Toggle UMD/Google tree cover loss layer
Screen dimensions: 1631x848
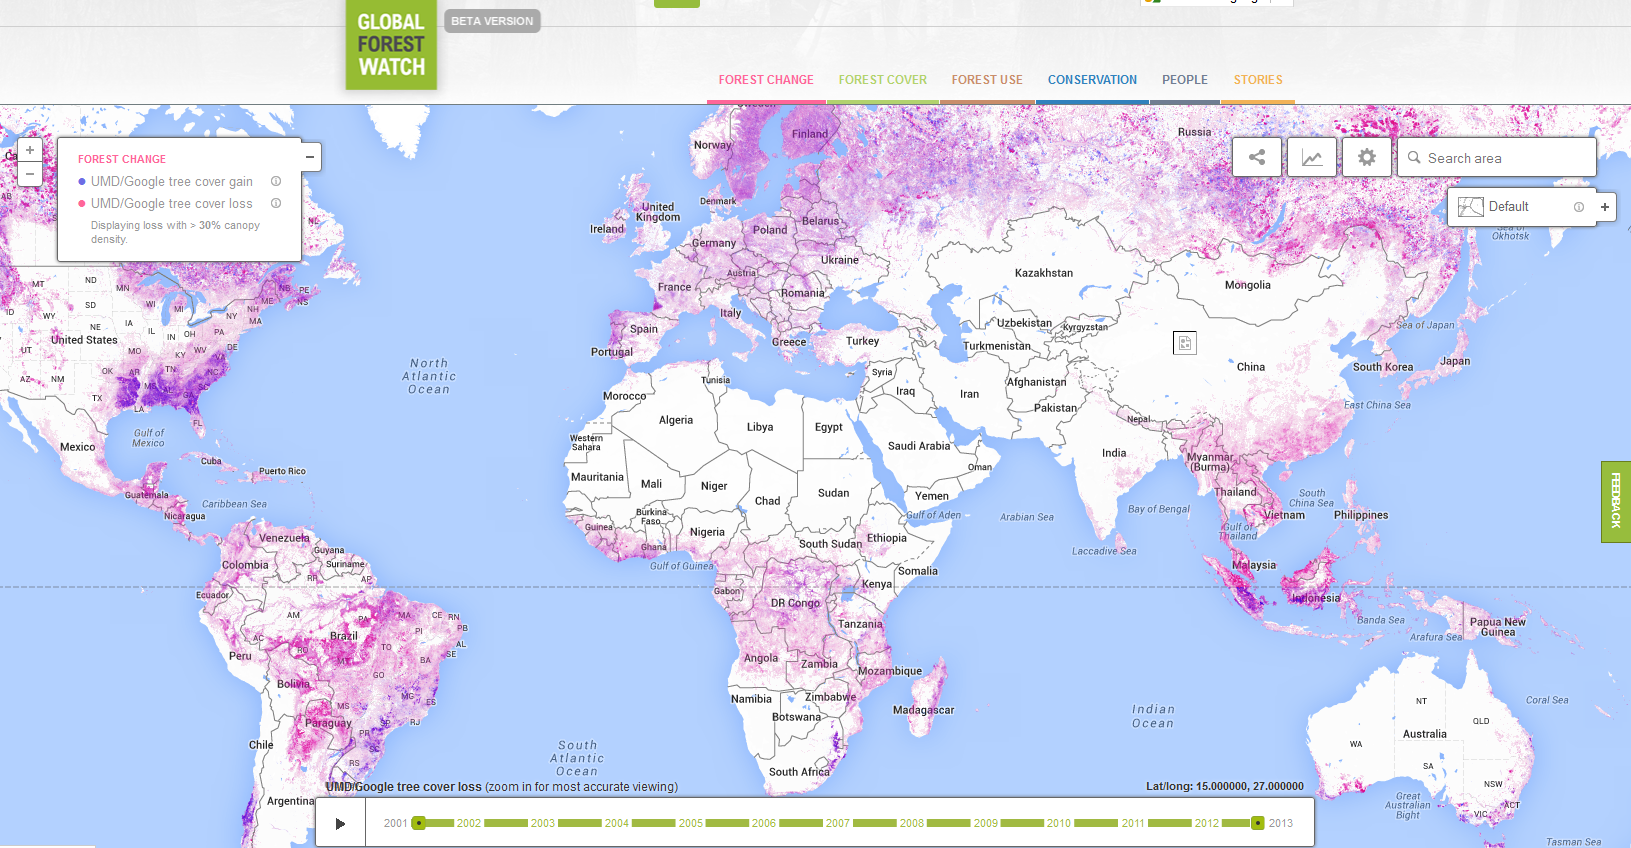tap(171, 204)
